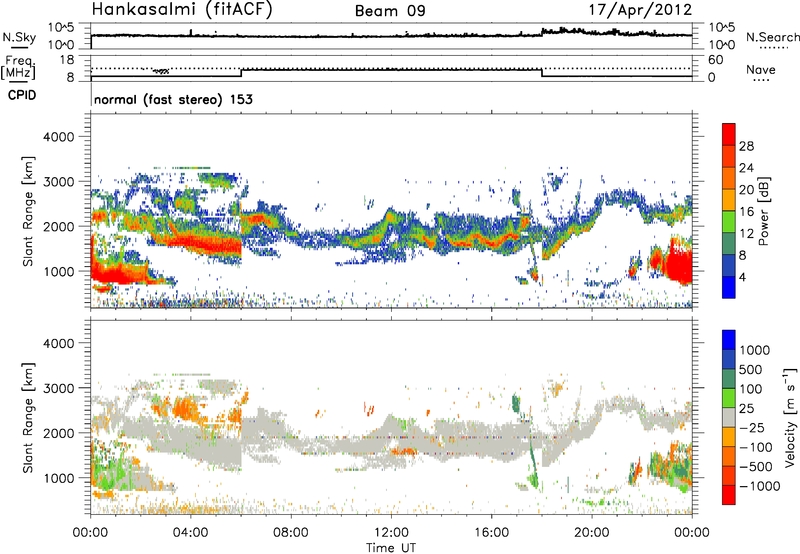Click the 2000 tick on velocity panel axis
800x554 pixels.
59,433
